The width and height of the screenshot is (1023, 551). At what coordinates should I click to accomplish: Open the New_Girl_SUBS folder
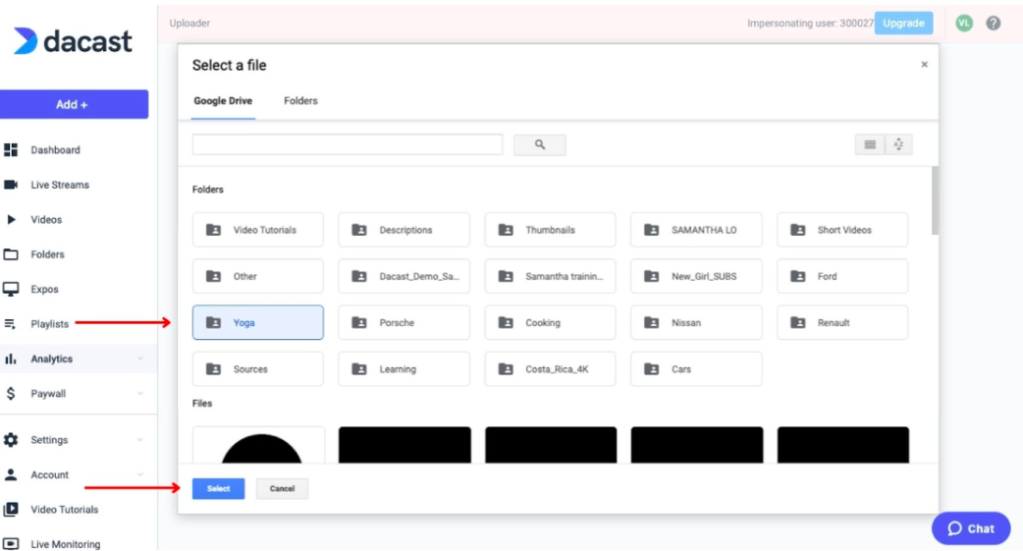click(x=696, y=276)
